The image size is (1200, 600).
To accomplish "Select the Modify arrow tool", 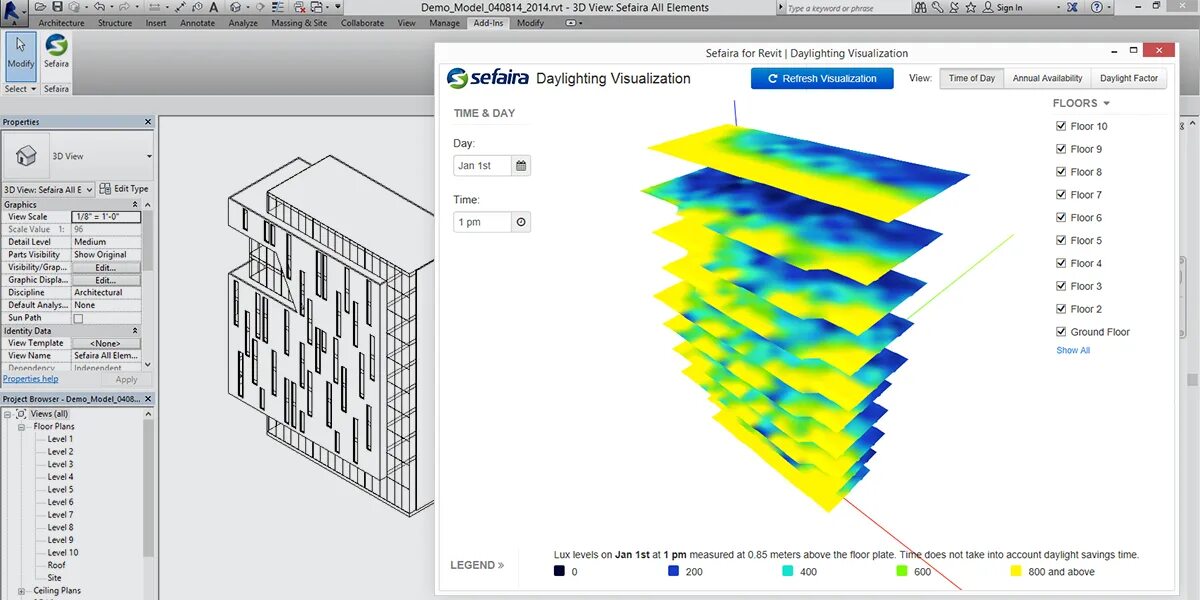I will pos(20,55).
